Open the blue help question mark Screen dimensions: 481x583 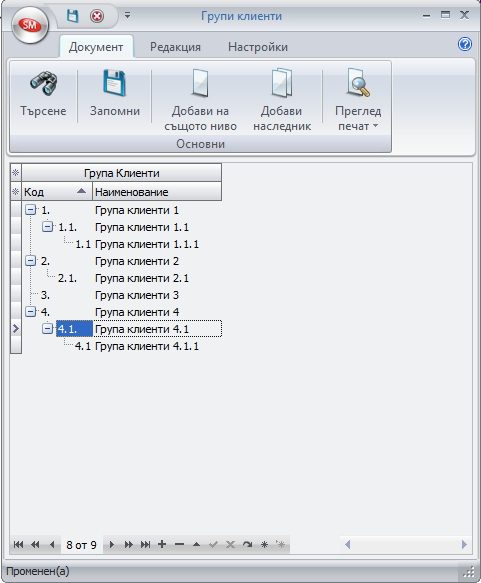click(465, 44)
